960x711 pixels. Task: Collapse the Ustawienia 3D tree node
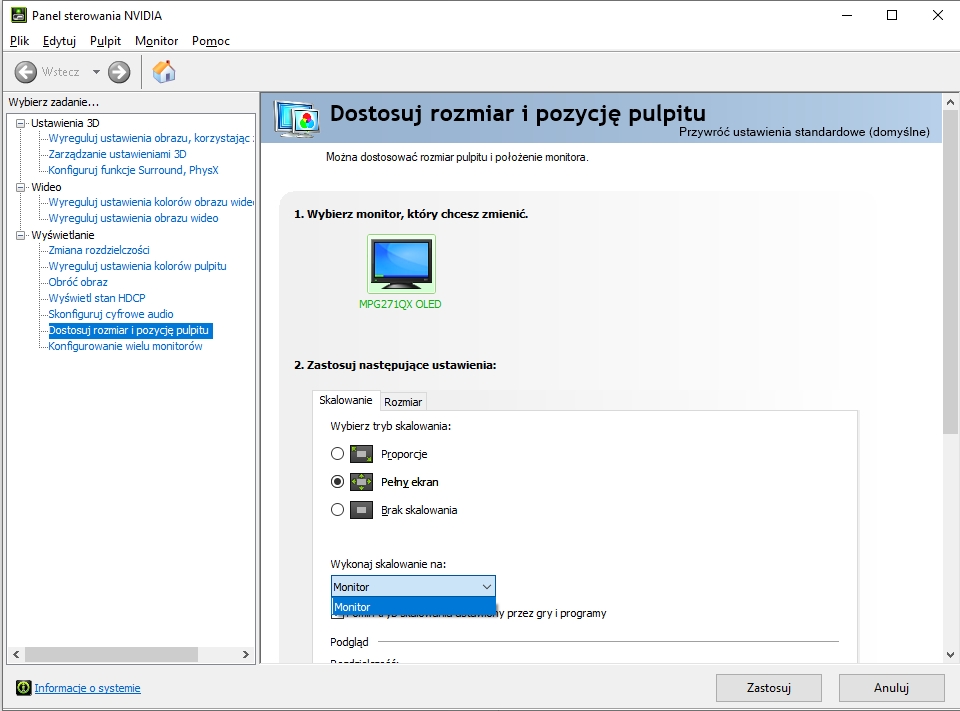(x=21, y=123)
